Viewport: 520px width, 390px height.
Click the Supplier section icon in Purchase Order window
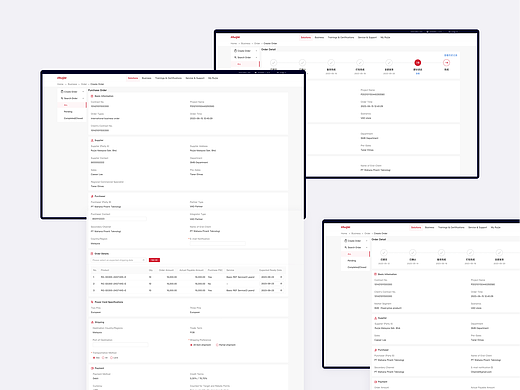[x=92, y=140]
